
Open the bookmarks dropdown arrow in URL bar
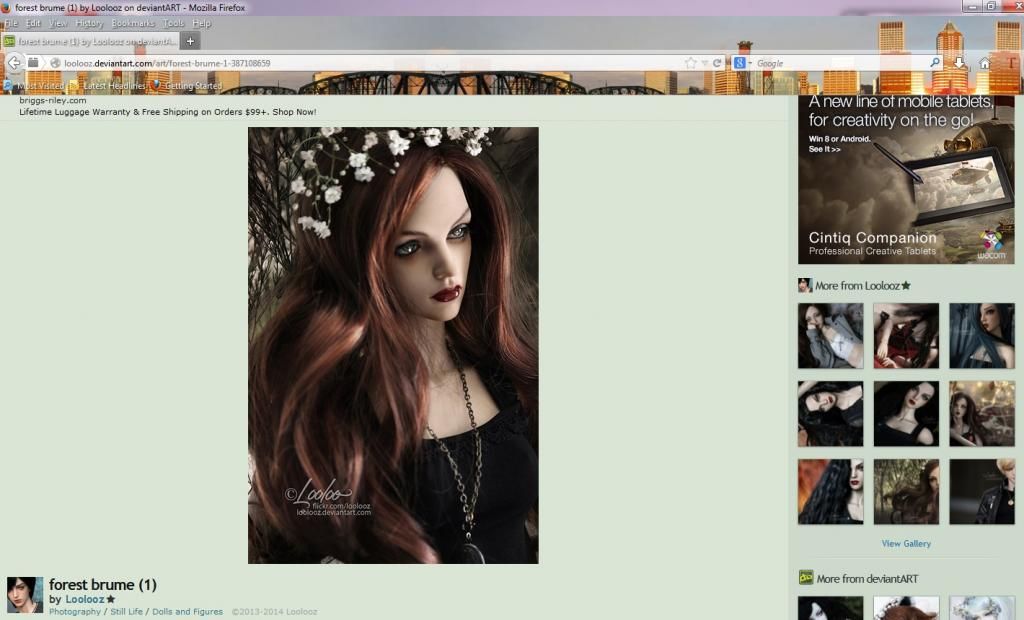click(705, 63)
